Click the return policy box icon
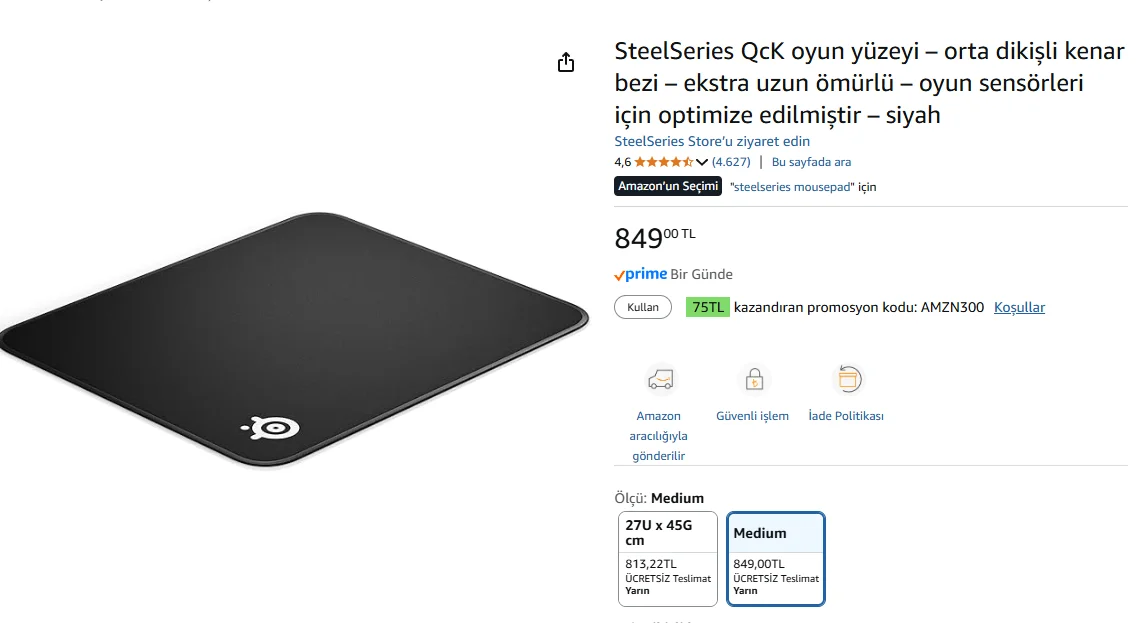This screenshot has width=1143, height=623. point(847,379)
